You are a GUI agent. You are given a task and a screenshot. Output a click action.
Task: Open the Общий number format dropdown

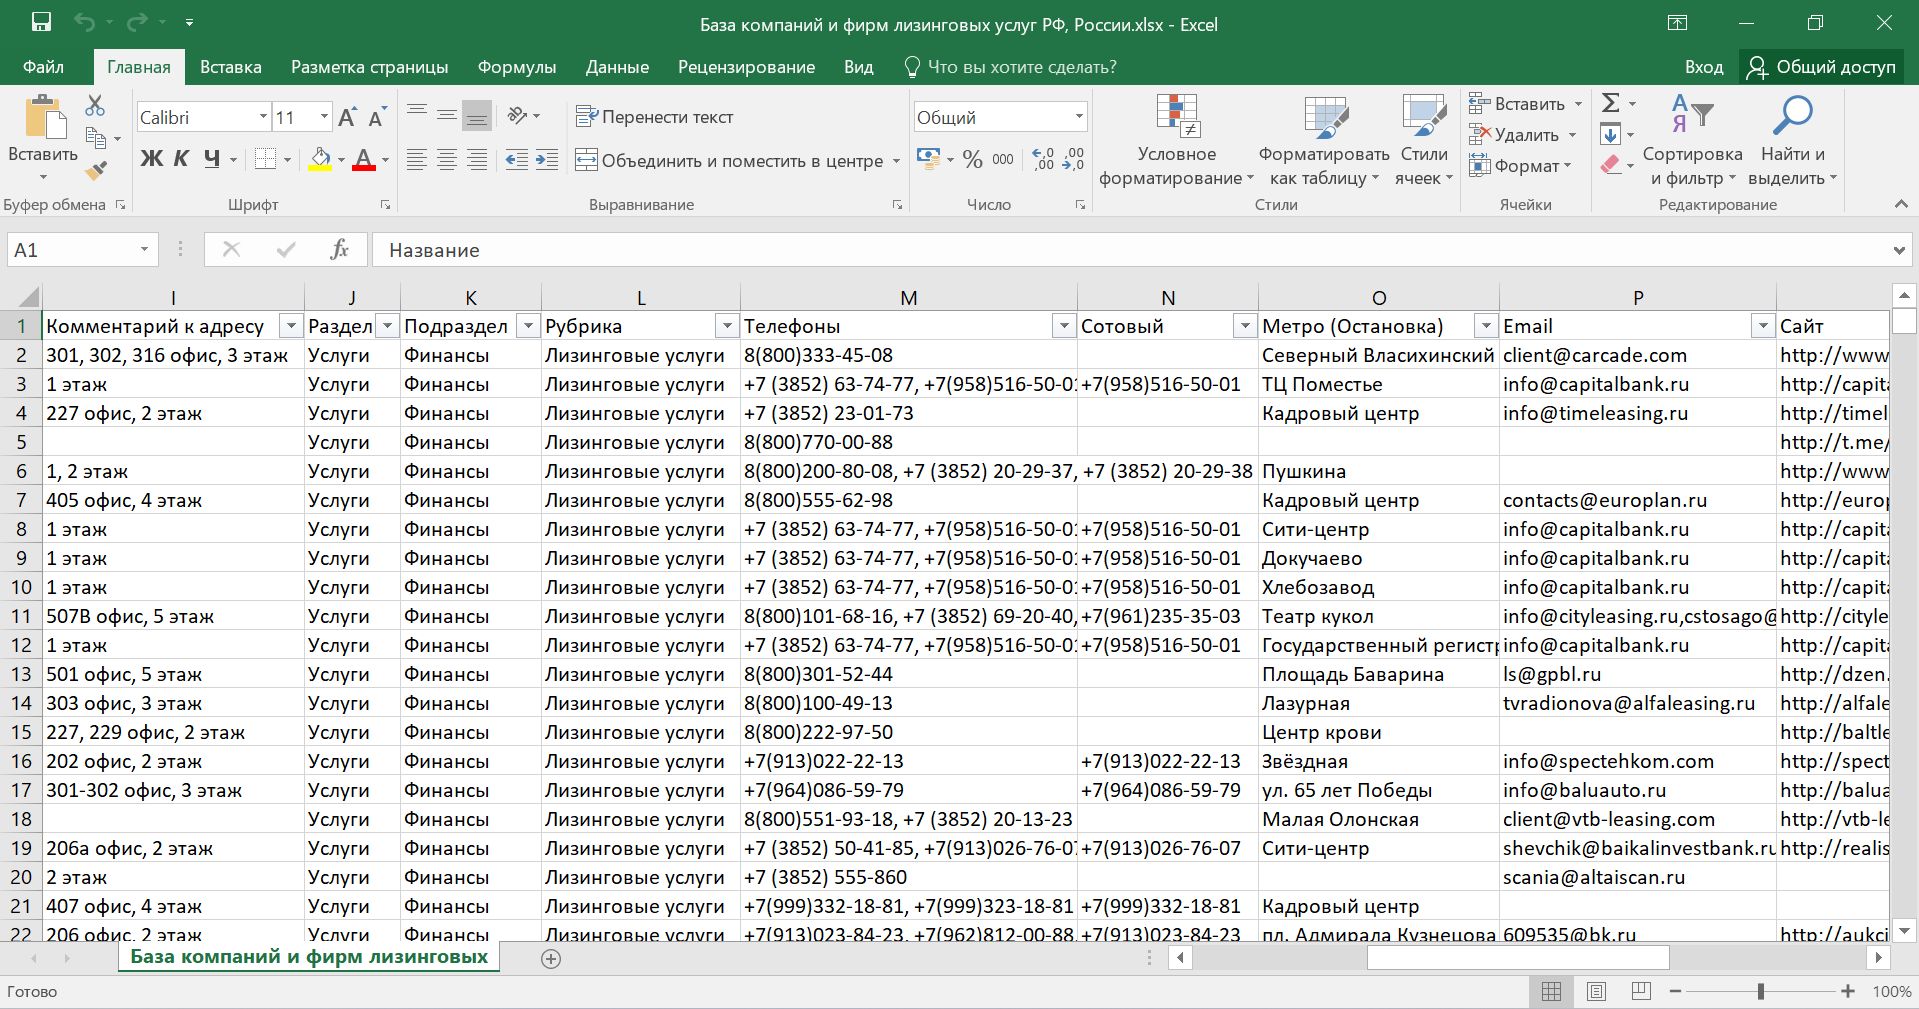pos(1079,117)
